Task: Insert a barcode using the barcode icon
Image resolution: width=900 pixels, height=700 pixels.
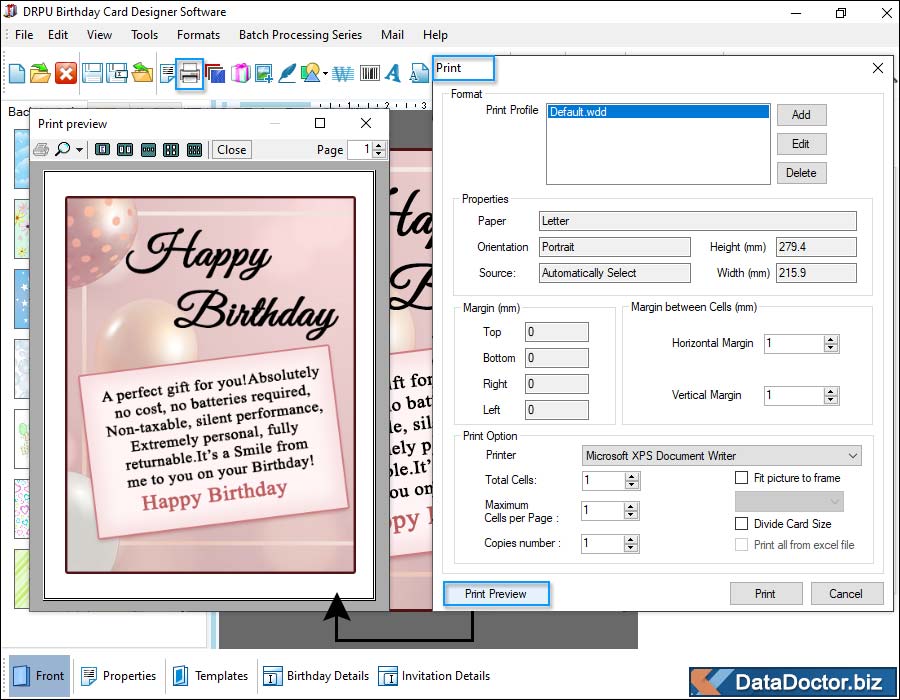Action: coord(370,73)
